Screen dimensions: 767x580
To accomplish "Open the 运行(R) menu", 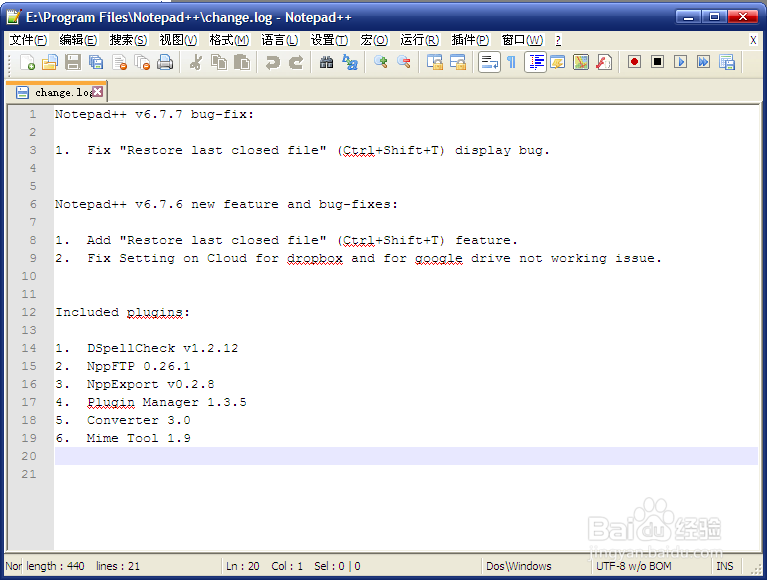I will pos(420,40).
